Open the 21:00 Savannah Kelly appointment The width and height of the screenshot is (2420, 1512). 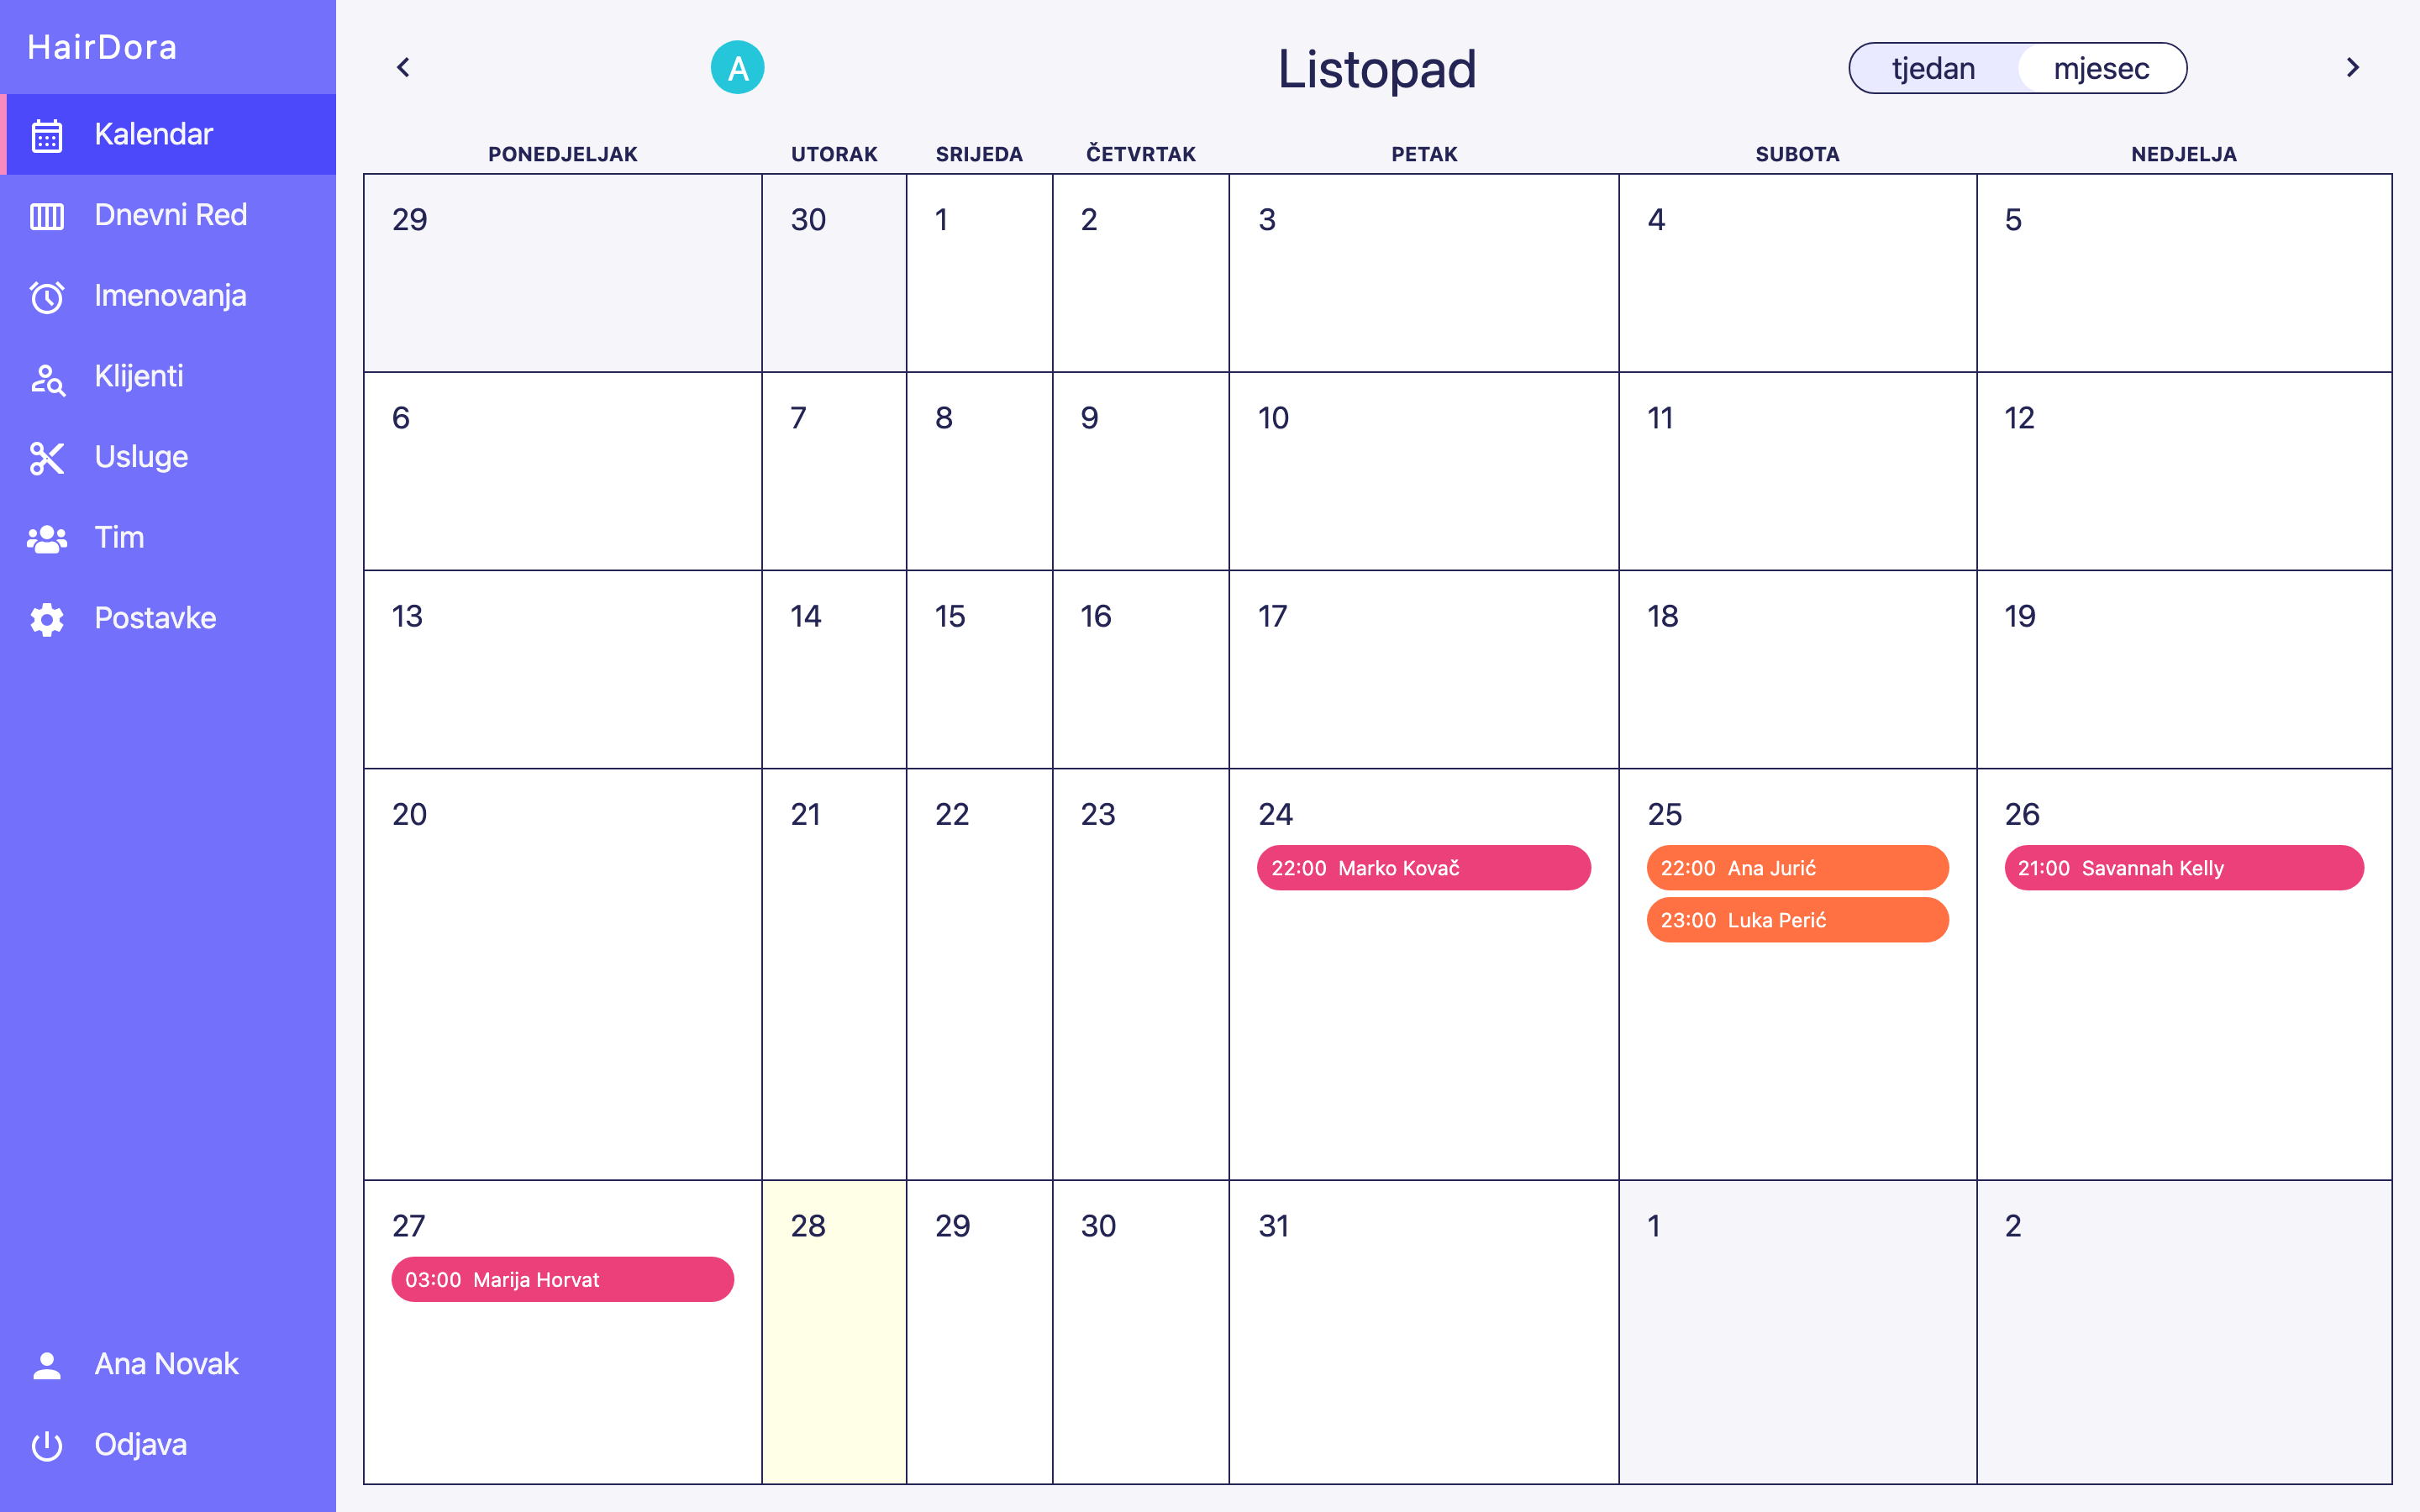[x=2183, y=868]
